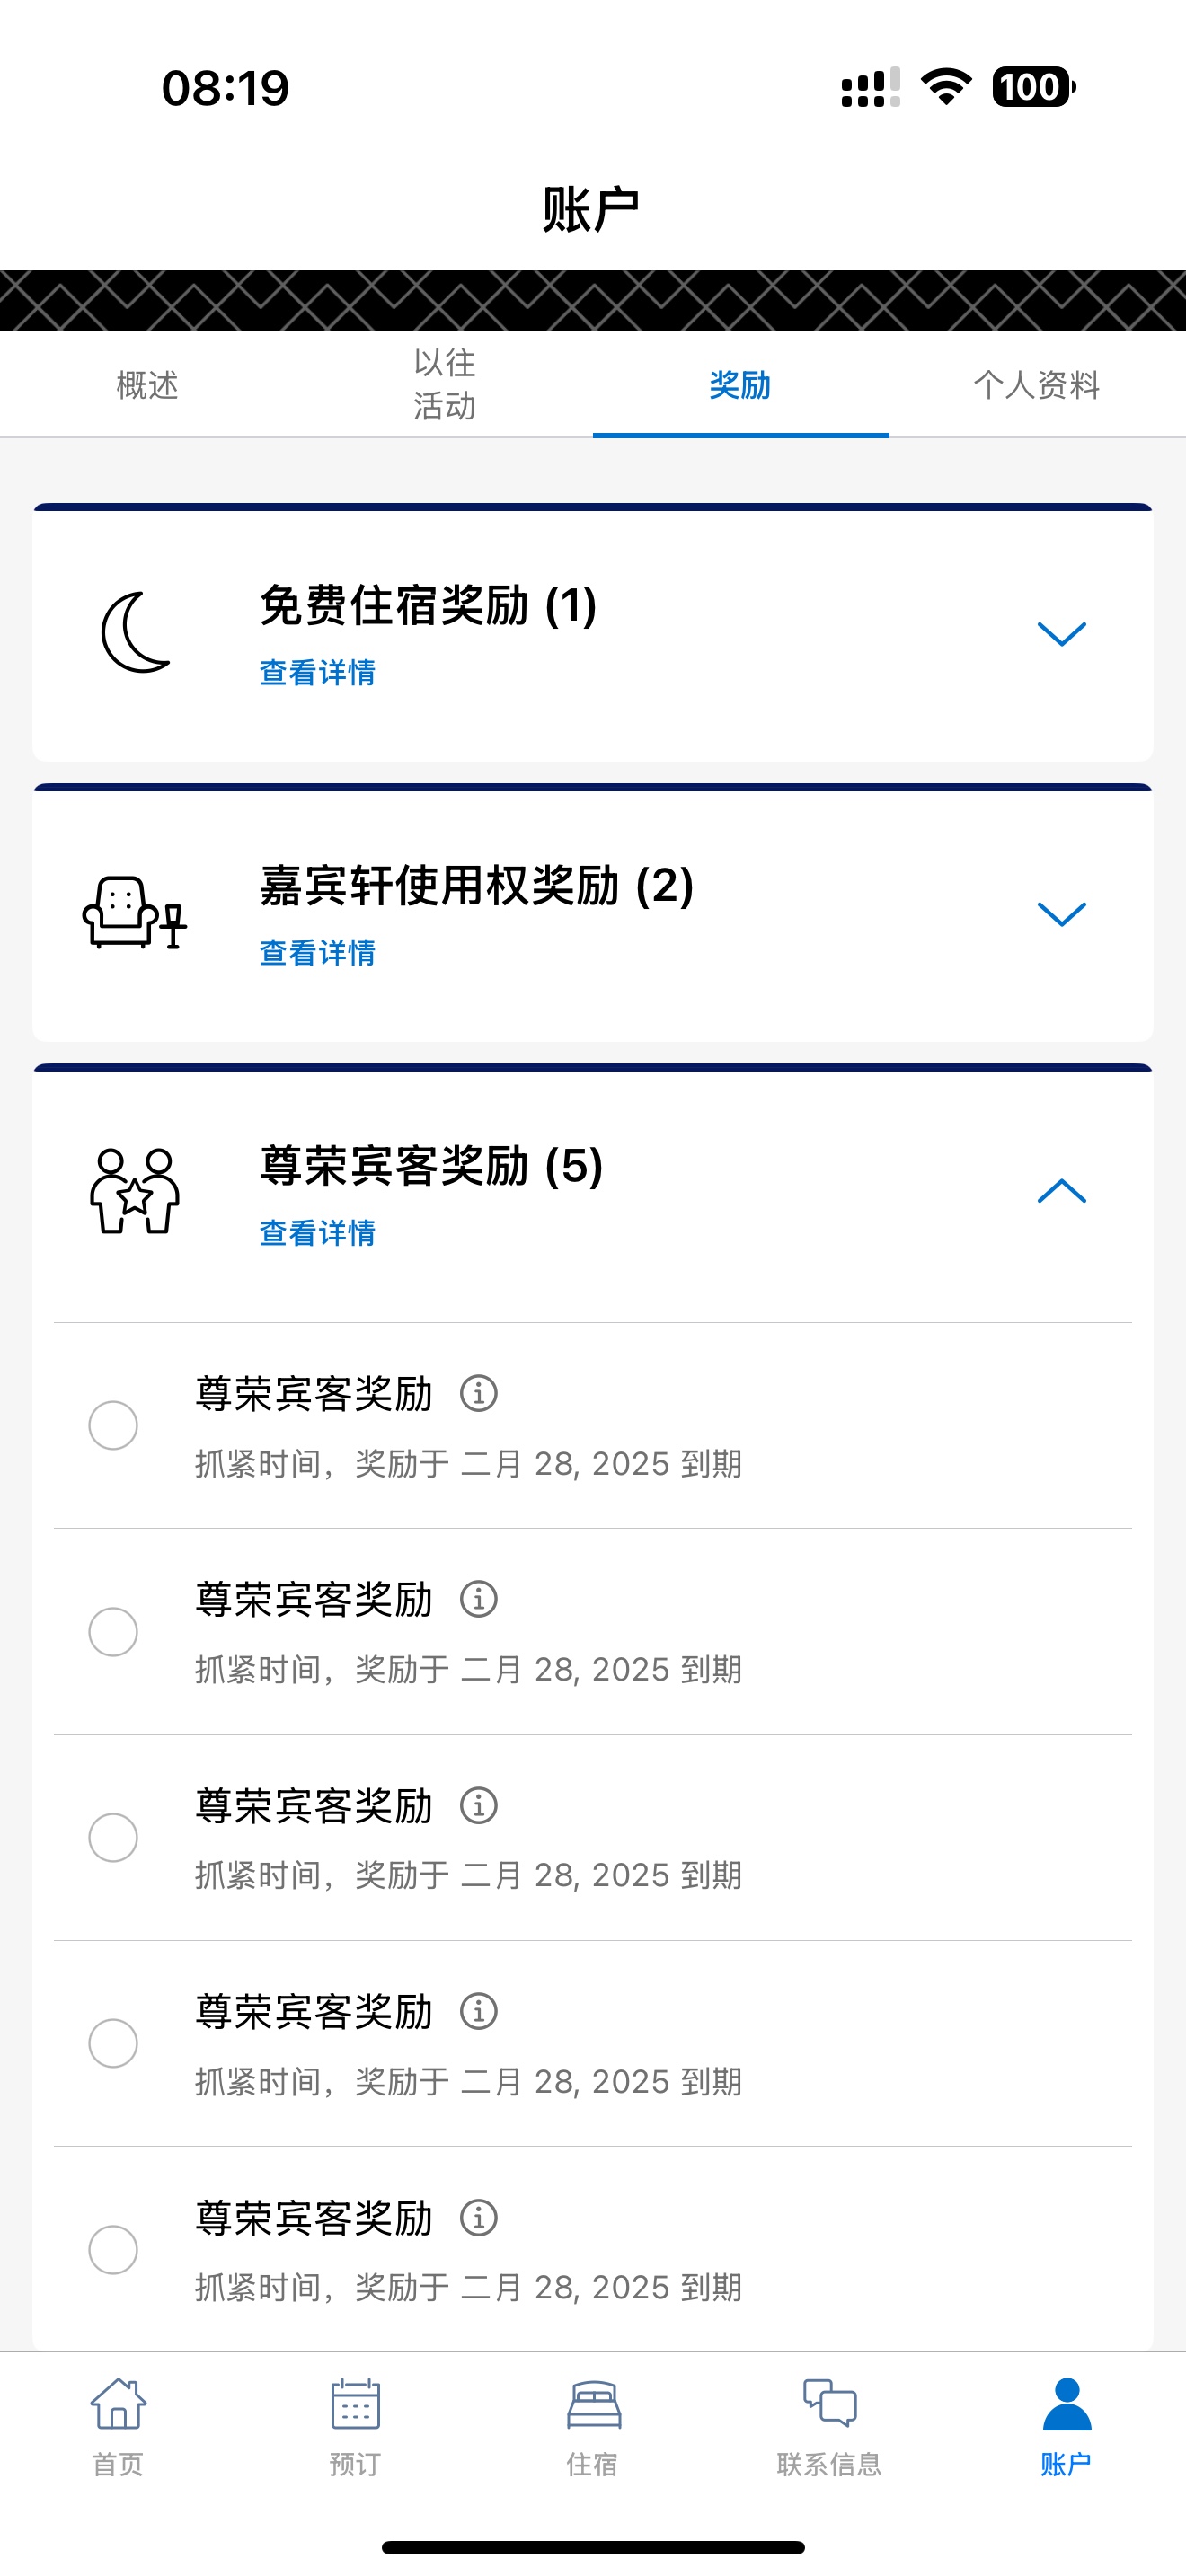The width and height of the screenshot is (1186, 2576).
Task: Click info icon beside last 尊荣宾客奖励
Action: click(x=478, y=2217)
